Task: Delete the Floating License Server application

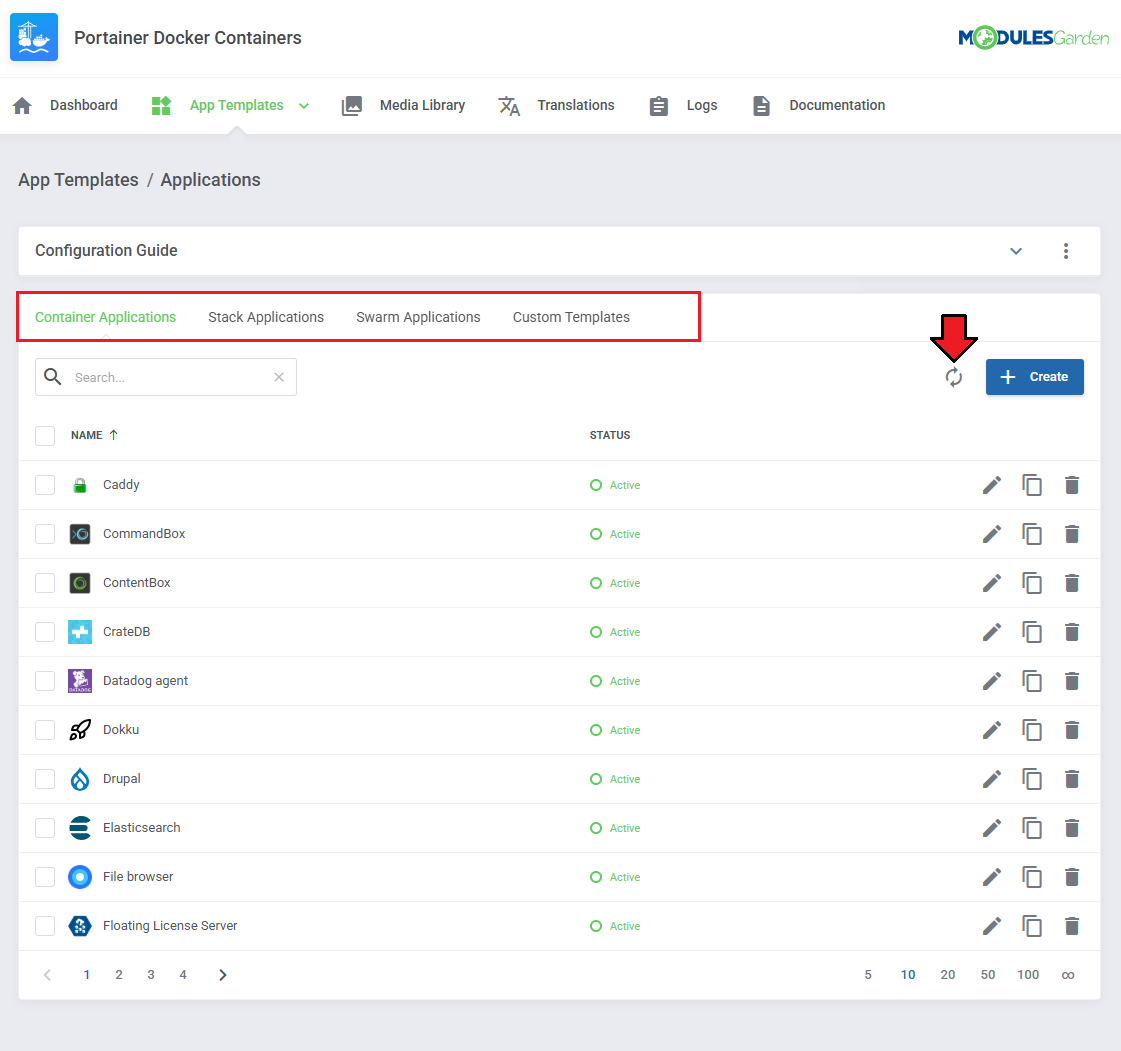Action: (1072, 926)
